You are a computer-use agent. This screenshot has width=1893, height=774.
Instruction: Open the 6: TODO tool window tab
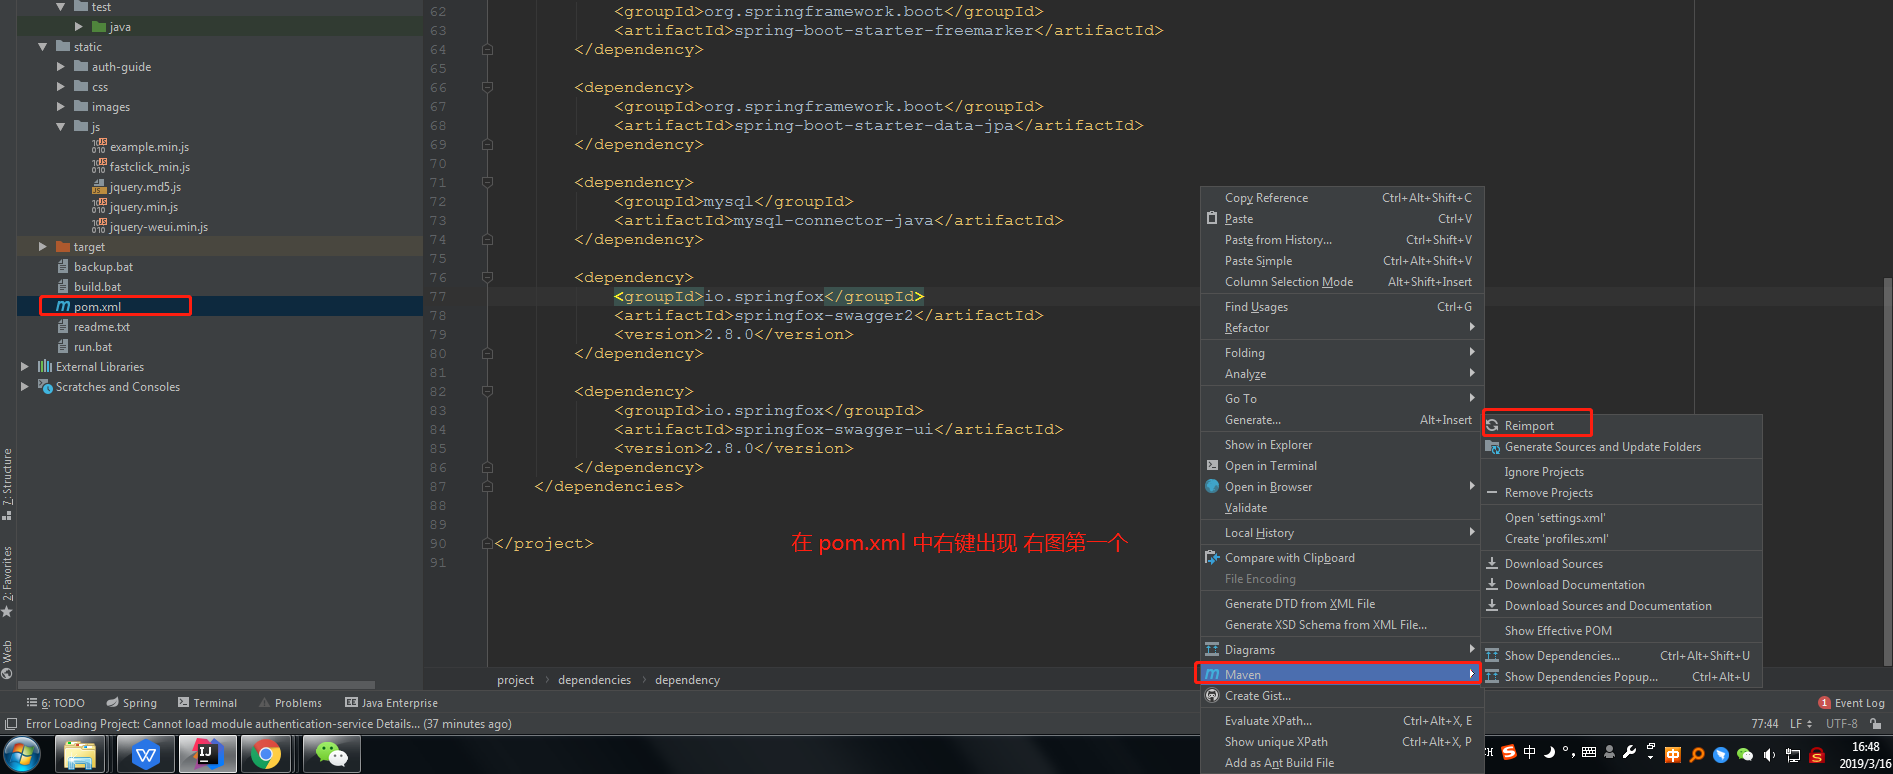[56, 703]
